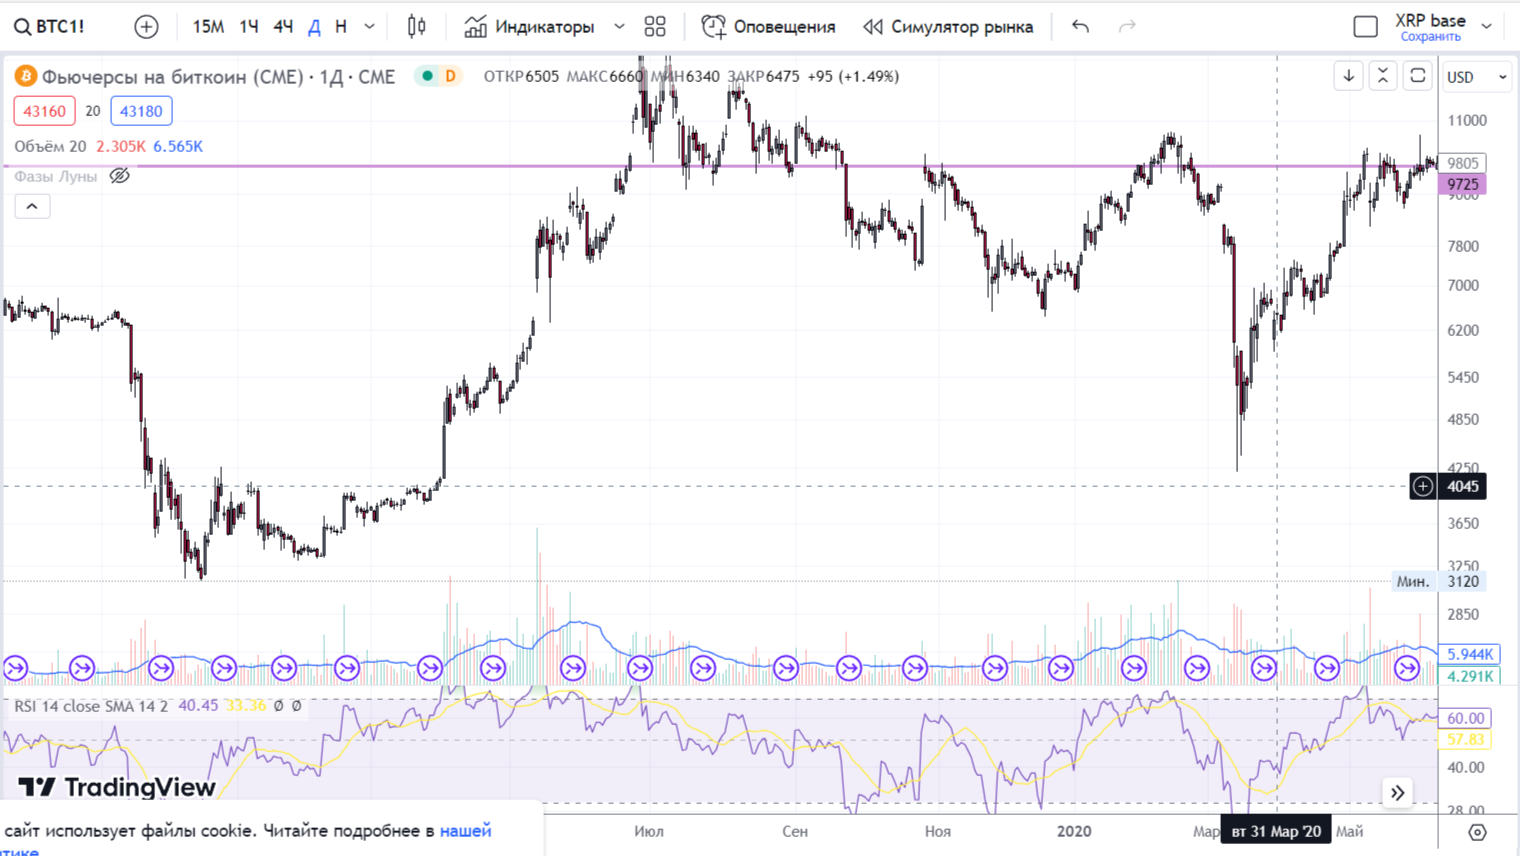Open the candlestick chart type selector
The height and width of the screenshot is (856, 1520).
tap(417, 26)
